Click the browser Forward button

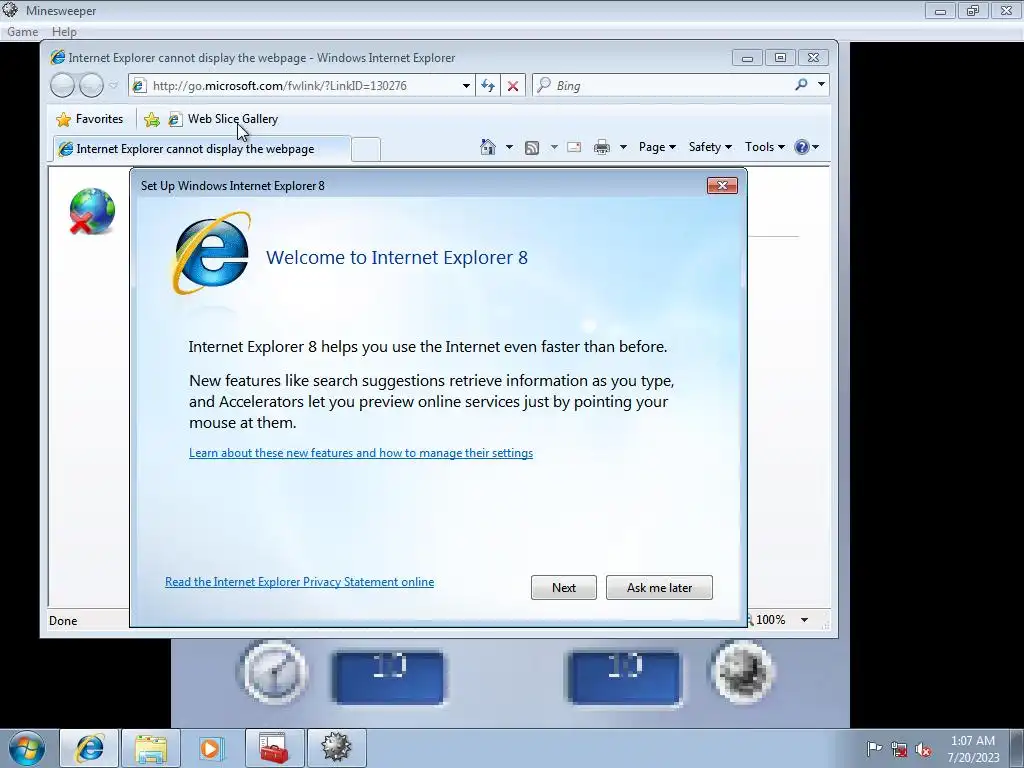(x=91, y=86)
